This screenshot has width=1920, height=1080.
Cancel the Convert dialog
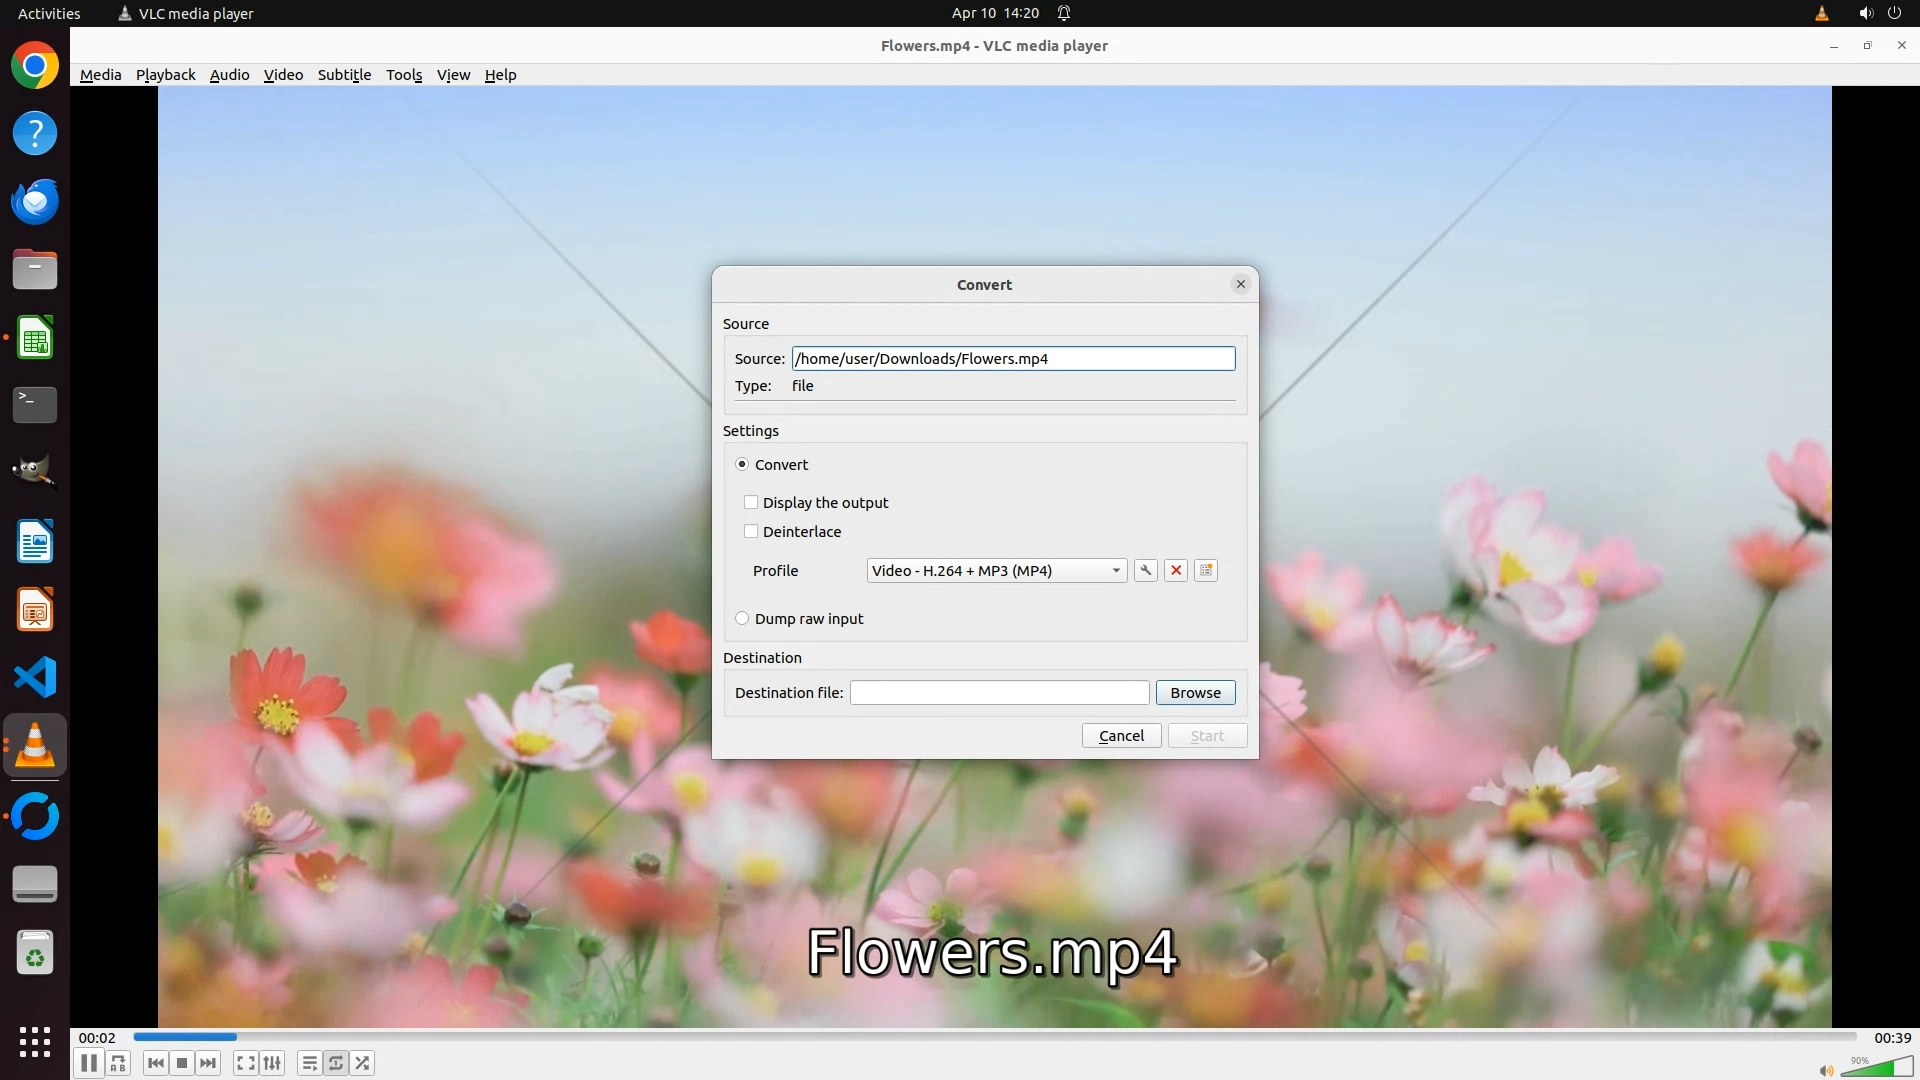(x=1121, y=735)
